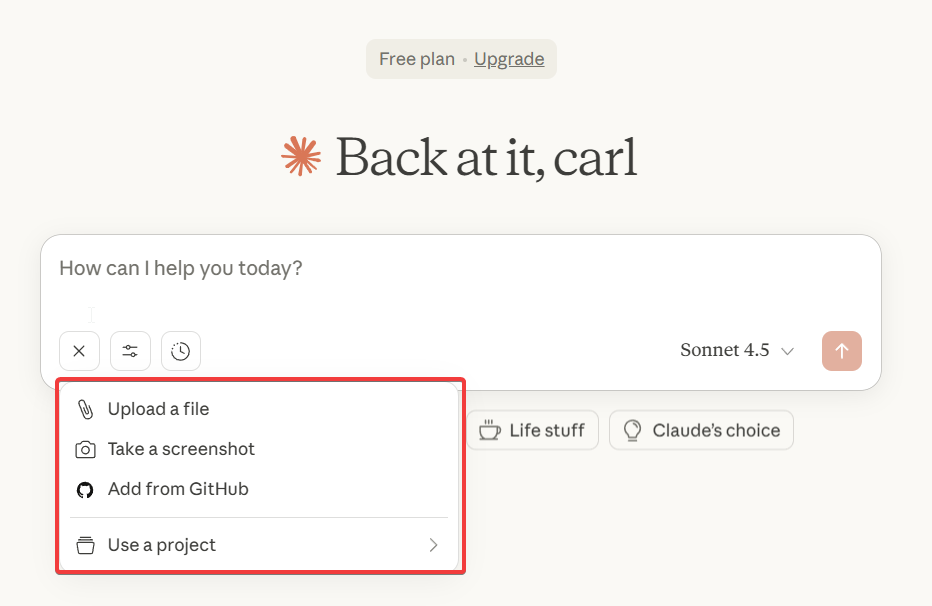Click the coffee cup icon in Life stuff

(489, 430)
